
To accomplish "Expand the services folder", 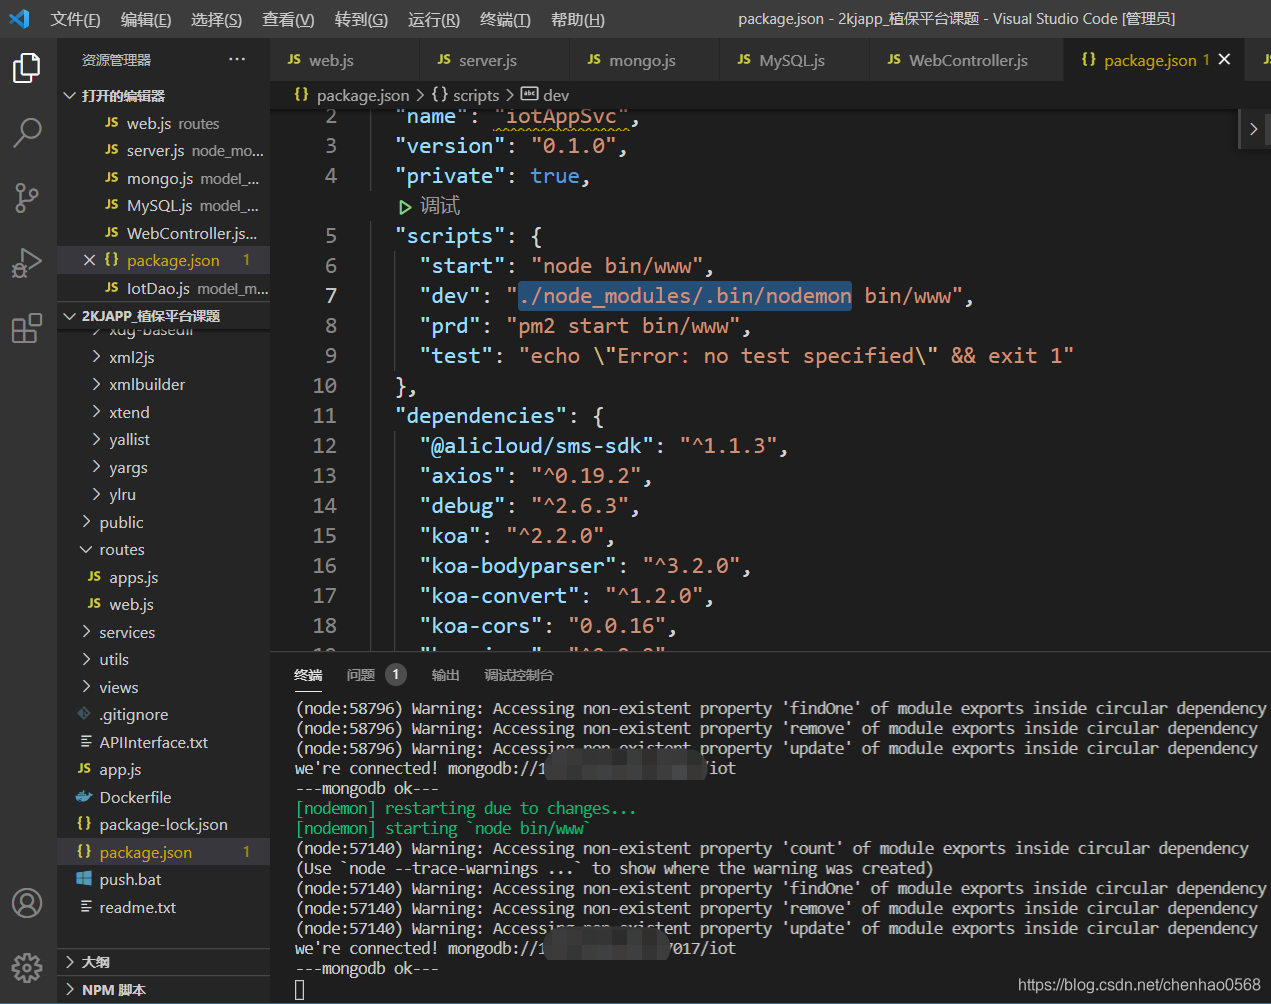I will tap(126, 632).
